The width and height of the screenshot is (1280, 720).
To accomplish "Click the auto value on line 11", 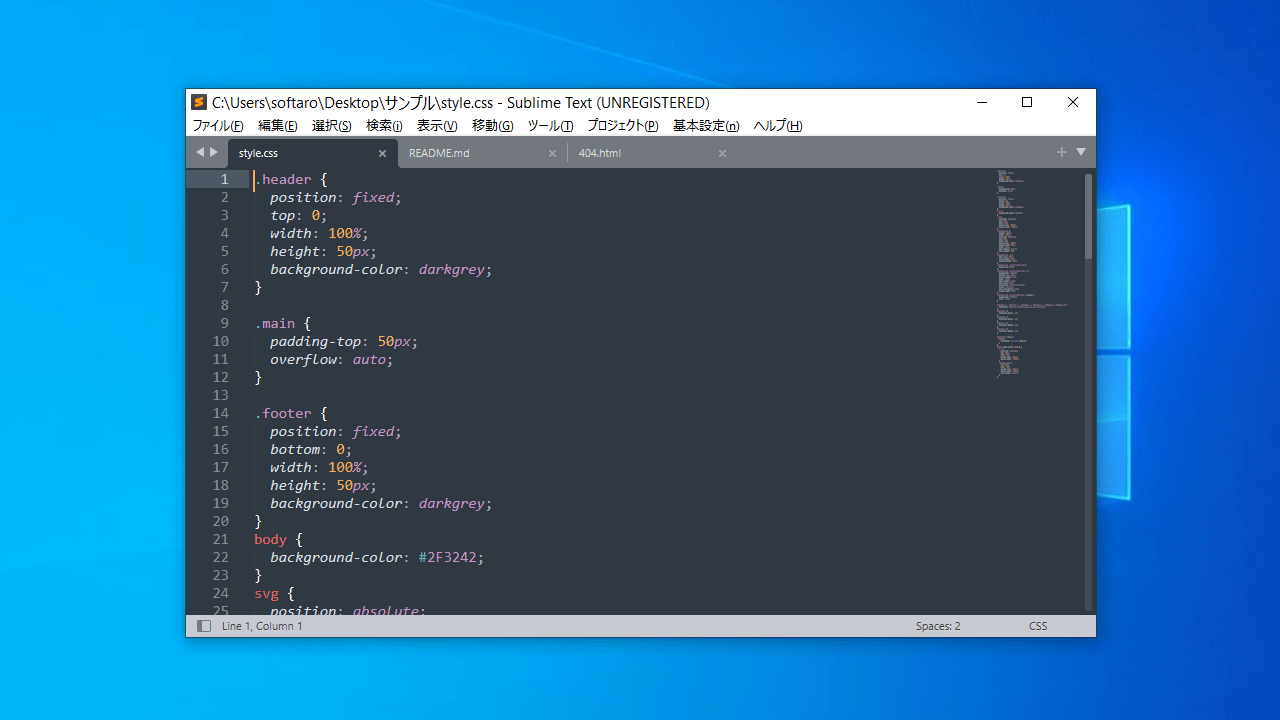I will point(369,359).
